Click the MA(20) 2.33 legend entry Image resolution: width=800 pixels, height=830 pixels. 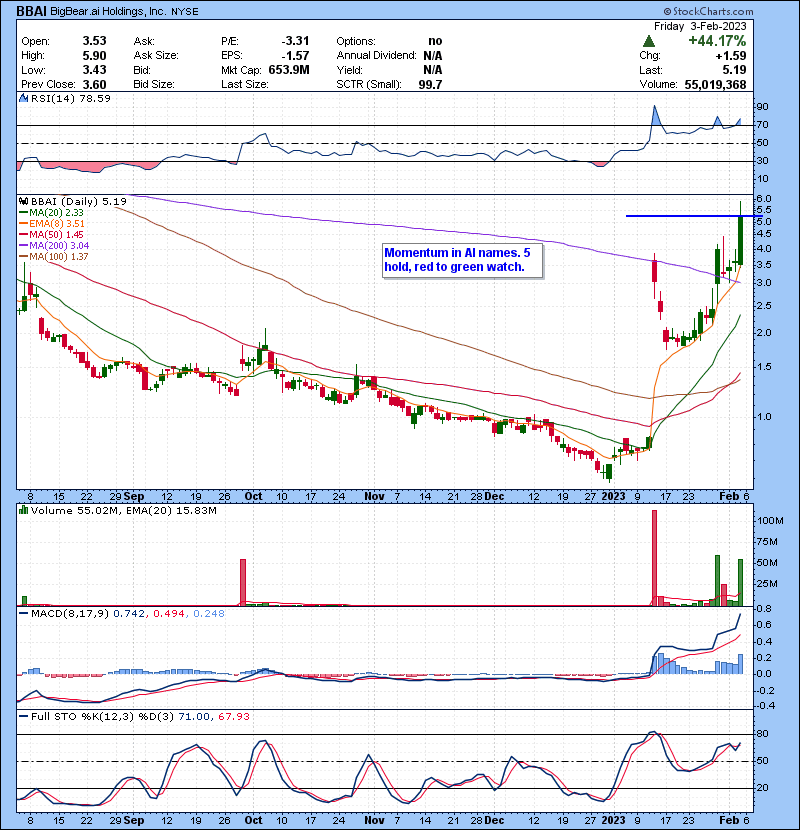pos(52,212)
